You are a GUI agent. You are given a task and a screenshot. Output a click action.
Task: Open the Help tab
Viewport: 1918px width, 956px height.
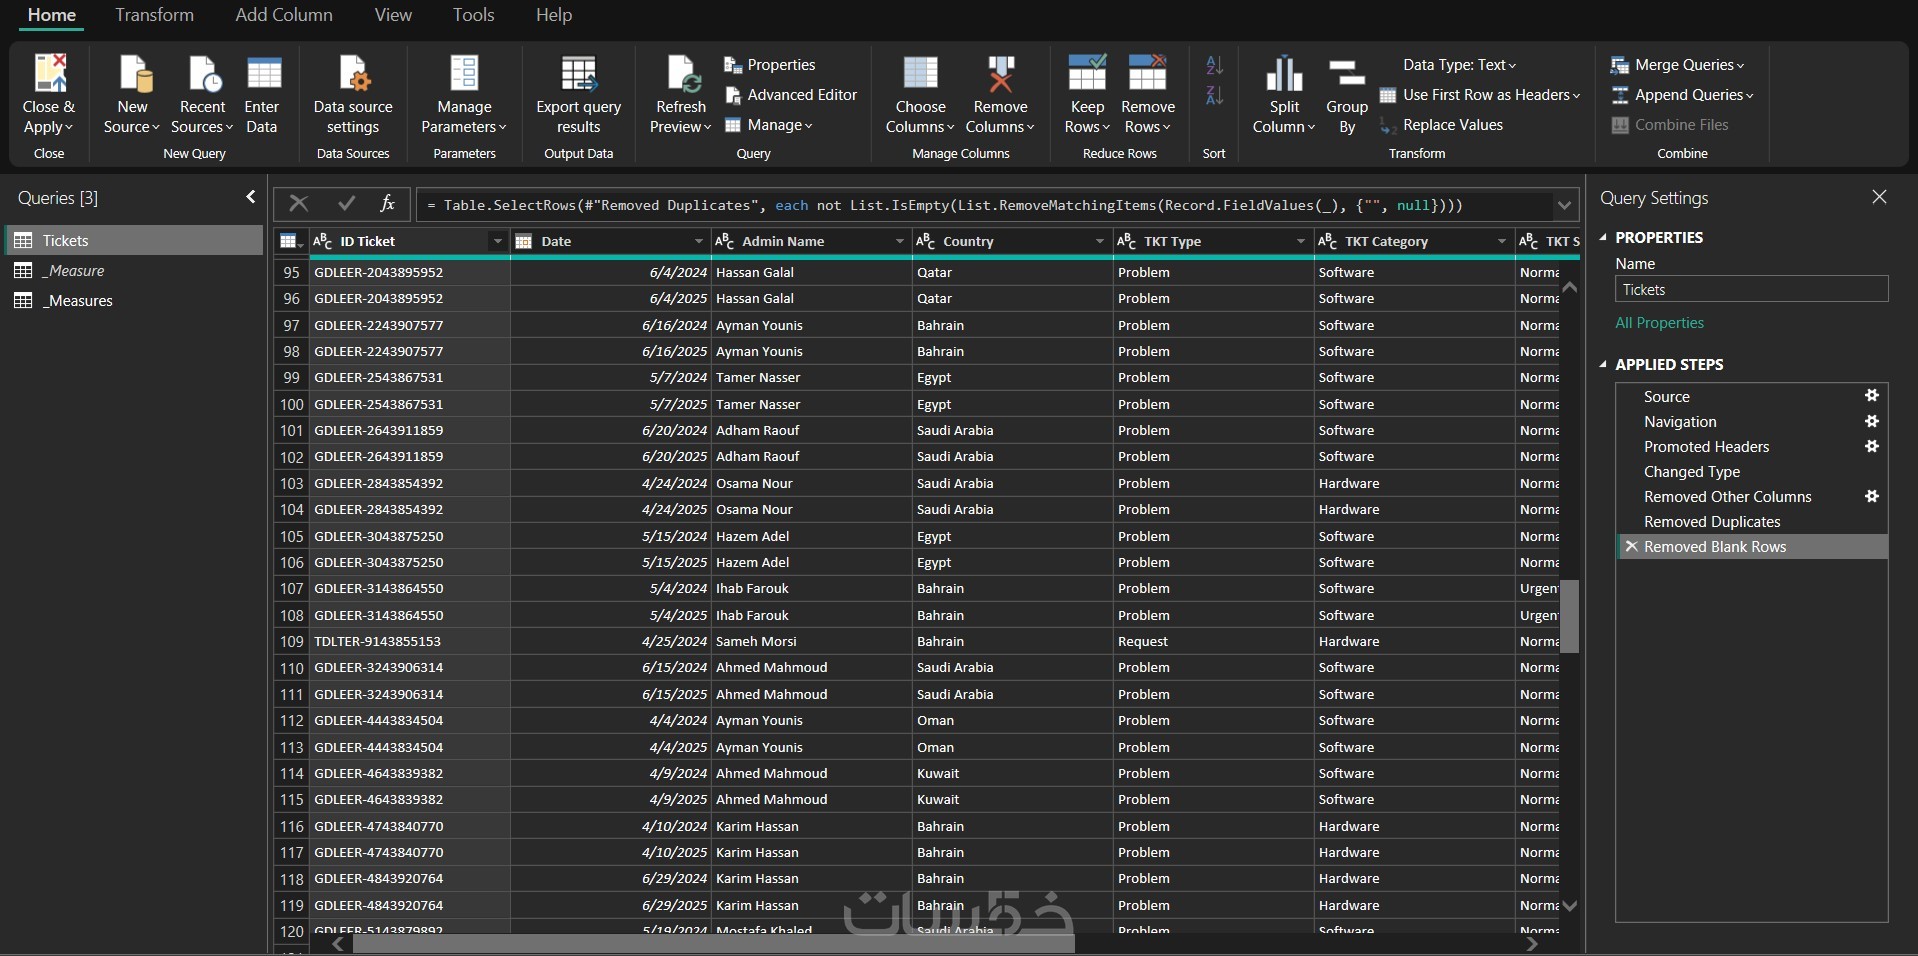[x=554, y=15]
